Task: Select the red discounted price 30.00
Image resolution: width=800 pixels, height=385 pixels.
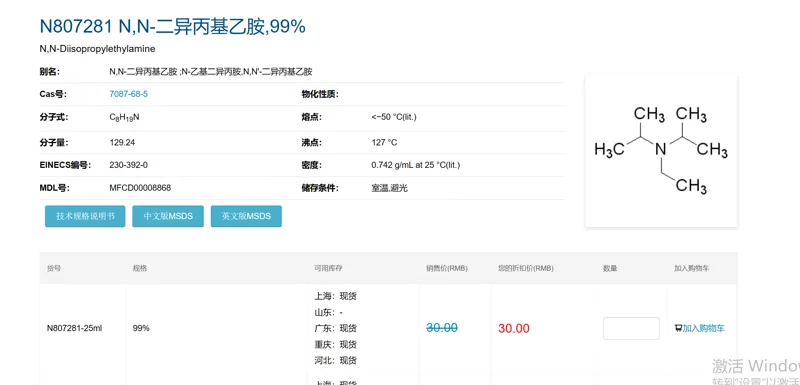Action: click(x=514, y=328)
